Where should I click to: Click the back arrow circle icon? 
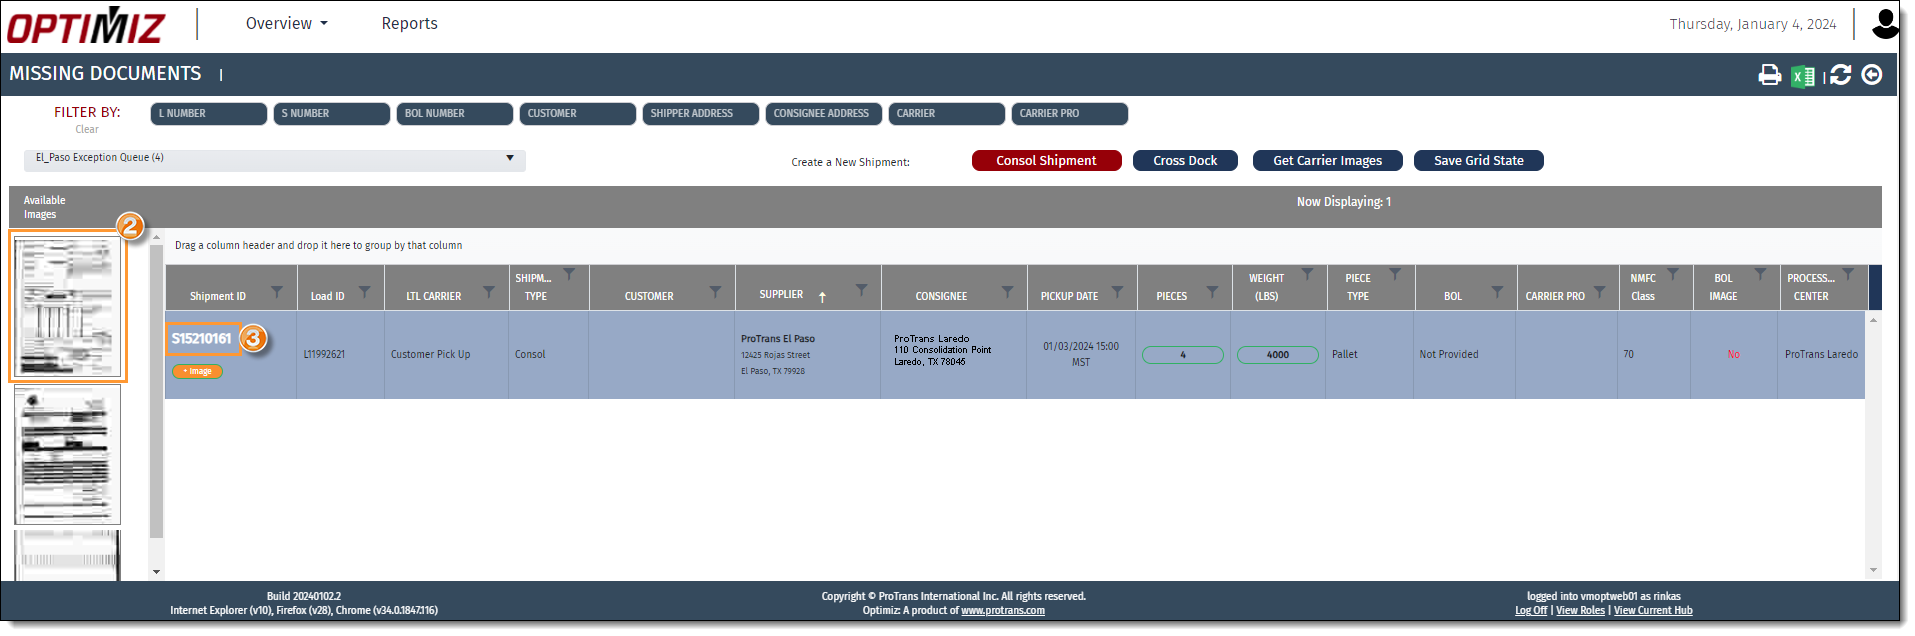pyautogui.click(x=1872, y=75)
